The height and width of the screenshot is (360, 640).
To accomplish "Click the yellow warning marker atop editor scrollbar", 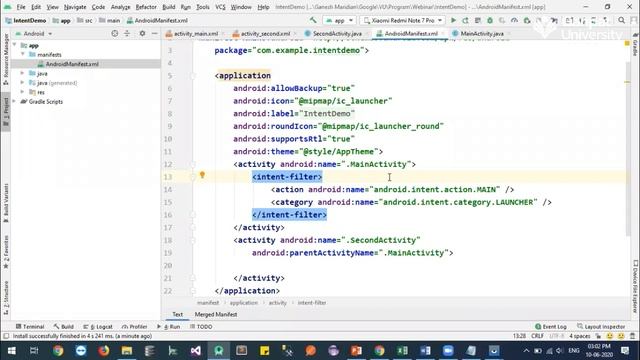I will tap(627, 43).
